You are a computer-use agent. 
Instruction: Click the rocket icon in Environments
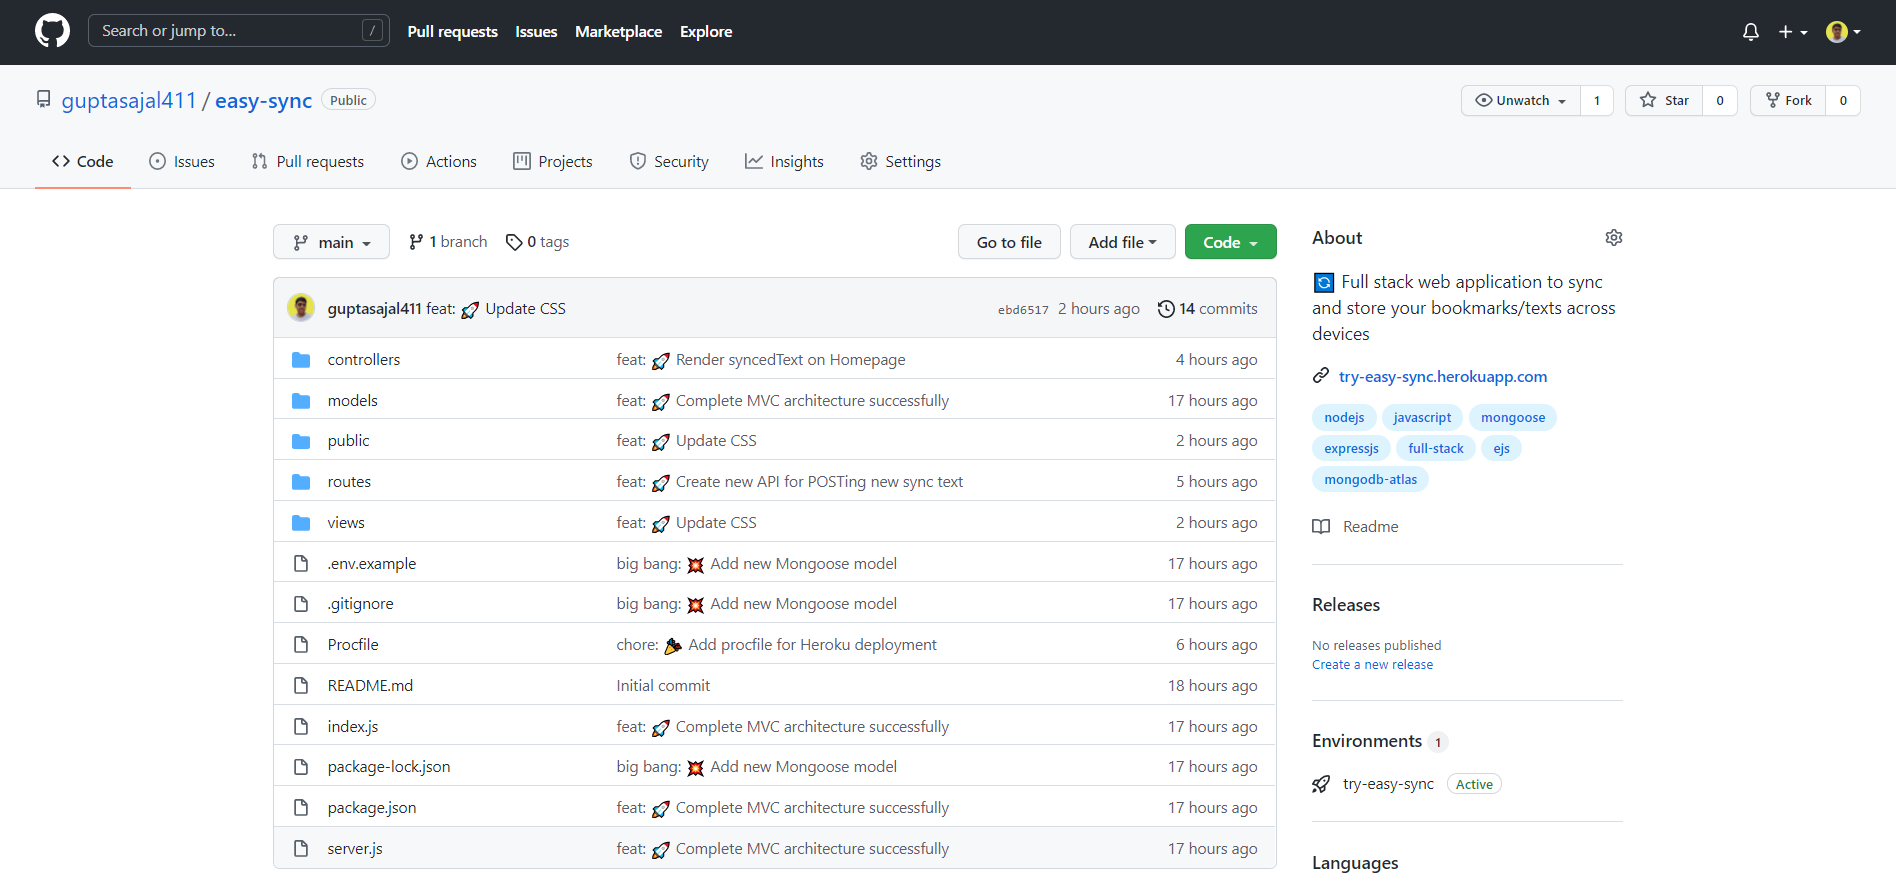click(x=1321, y=784)
